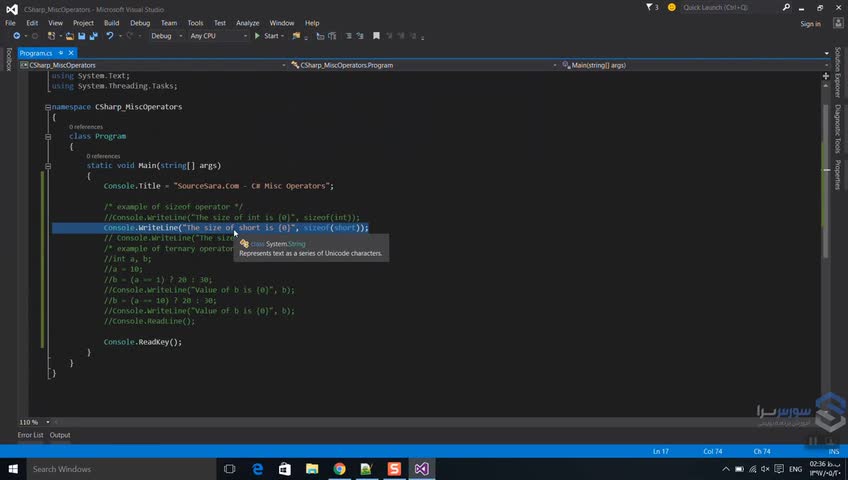
Task: Open the orange S app on the taskbar
Action: point(394,469)
